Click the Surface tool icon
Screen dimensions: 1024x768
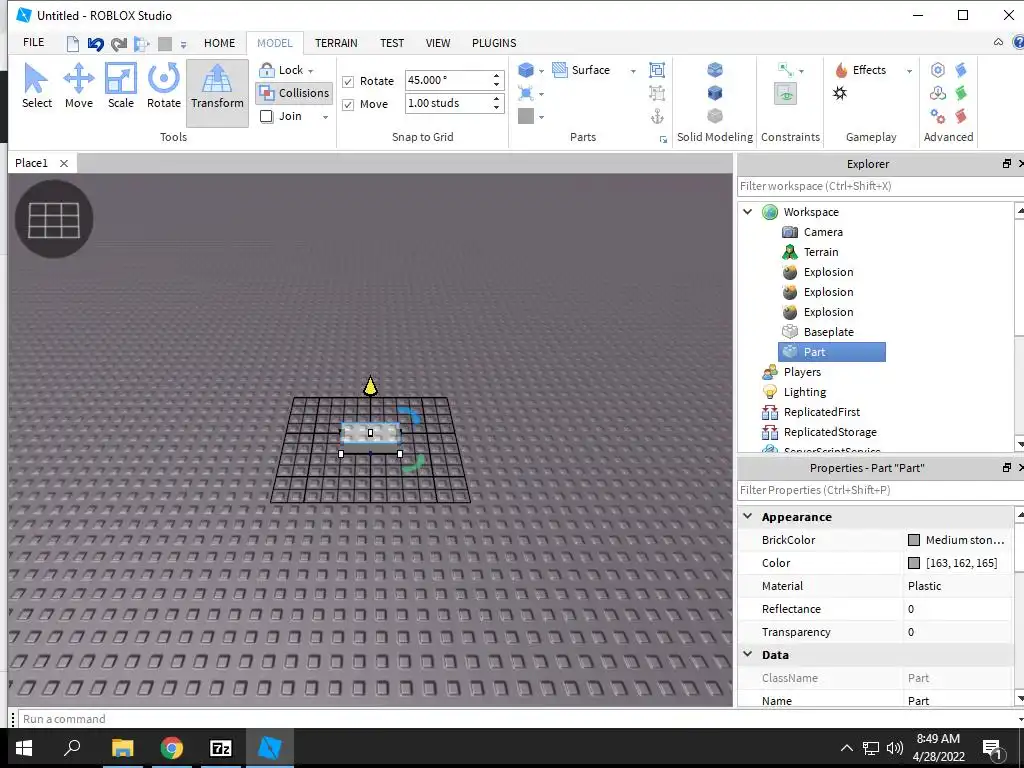[x=560, y=70]
